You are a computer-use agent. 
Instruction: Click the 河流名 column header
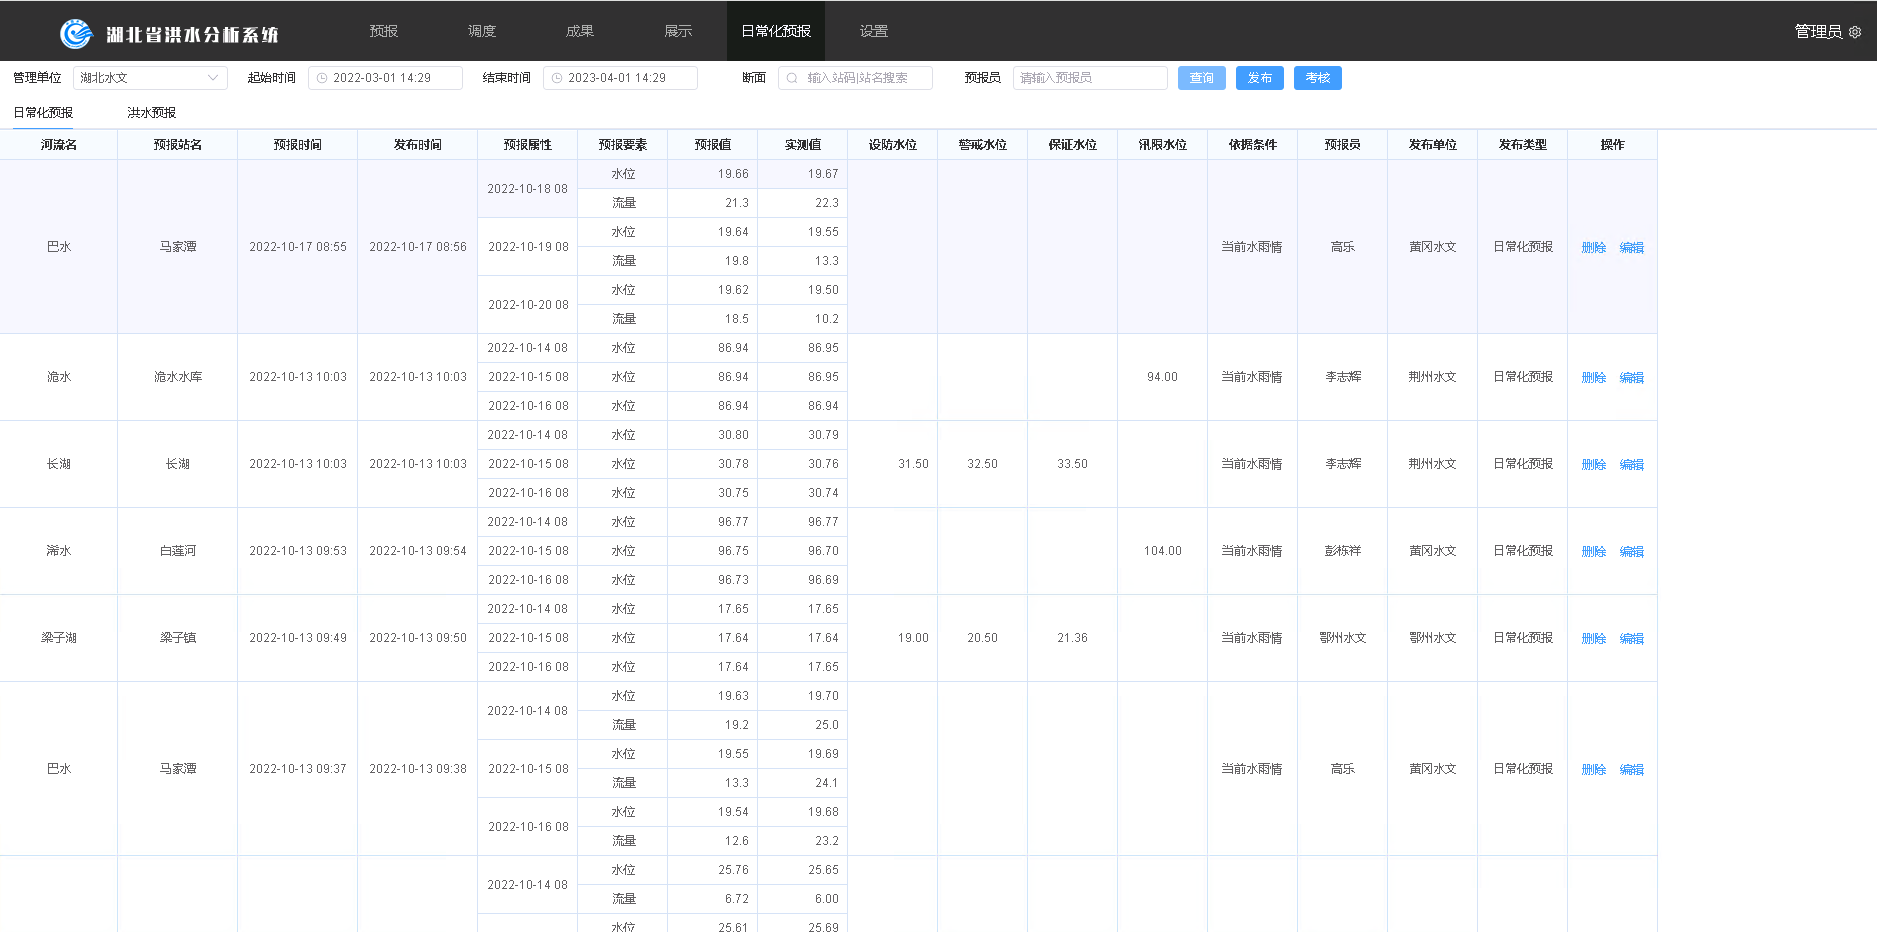(x=59, y=145)
